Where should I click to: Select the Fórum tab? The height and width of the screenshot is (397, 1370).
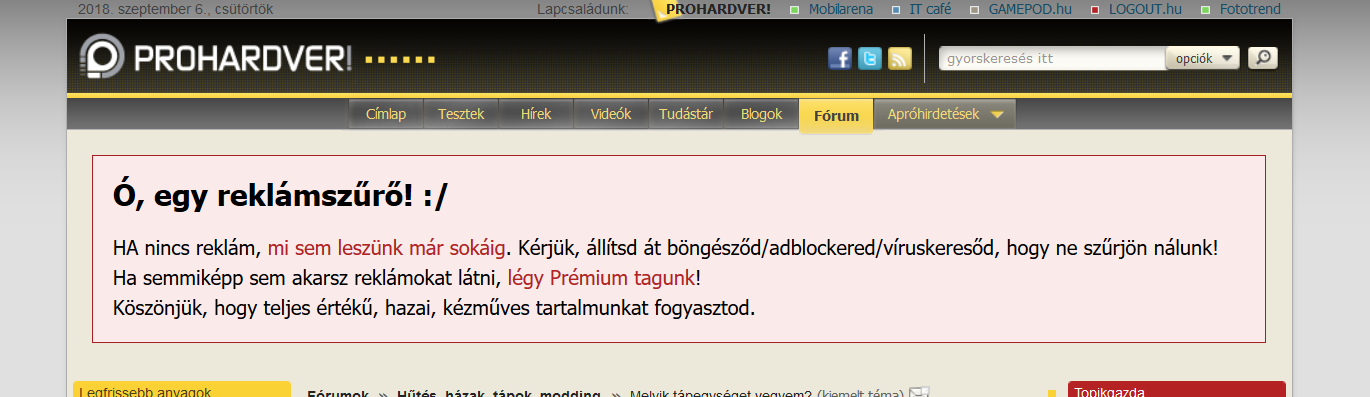836,115
